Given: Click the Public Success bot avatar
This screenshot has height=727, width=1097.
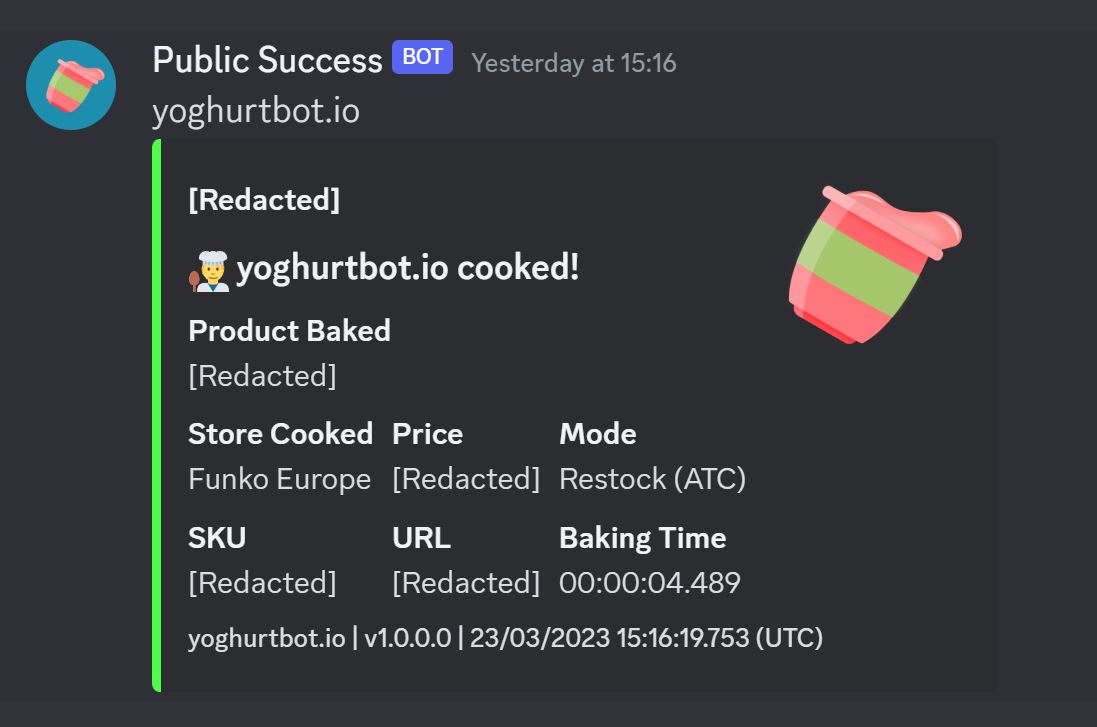Looking at the screenshot, I should 71,85.
